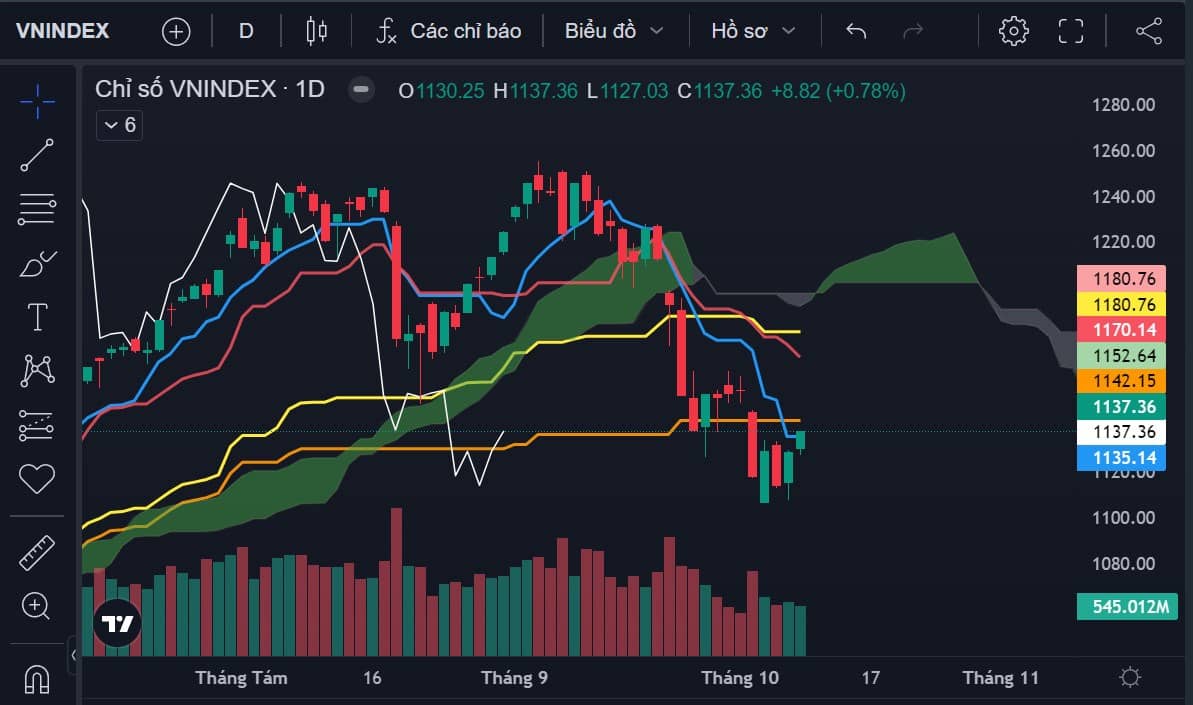Open chart settings gear
Viewport: 1193px width, 705px height.
1013,31
